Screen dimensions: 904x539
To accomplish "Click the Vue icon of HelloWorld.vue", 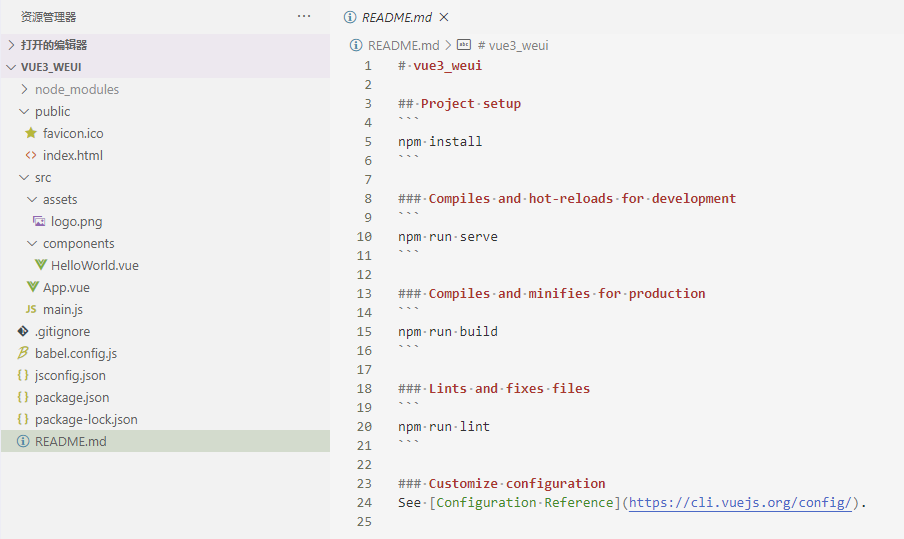I will pos(40,265).
